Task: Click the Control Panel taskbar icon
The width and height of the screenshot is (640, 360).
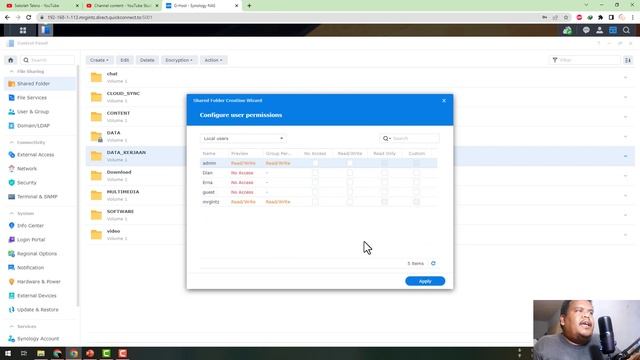Action: point(45,30)
